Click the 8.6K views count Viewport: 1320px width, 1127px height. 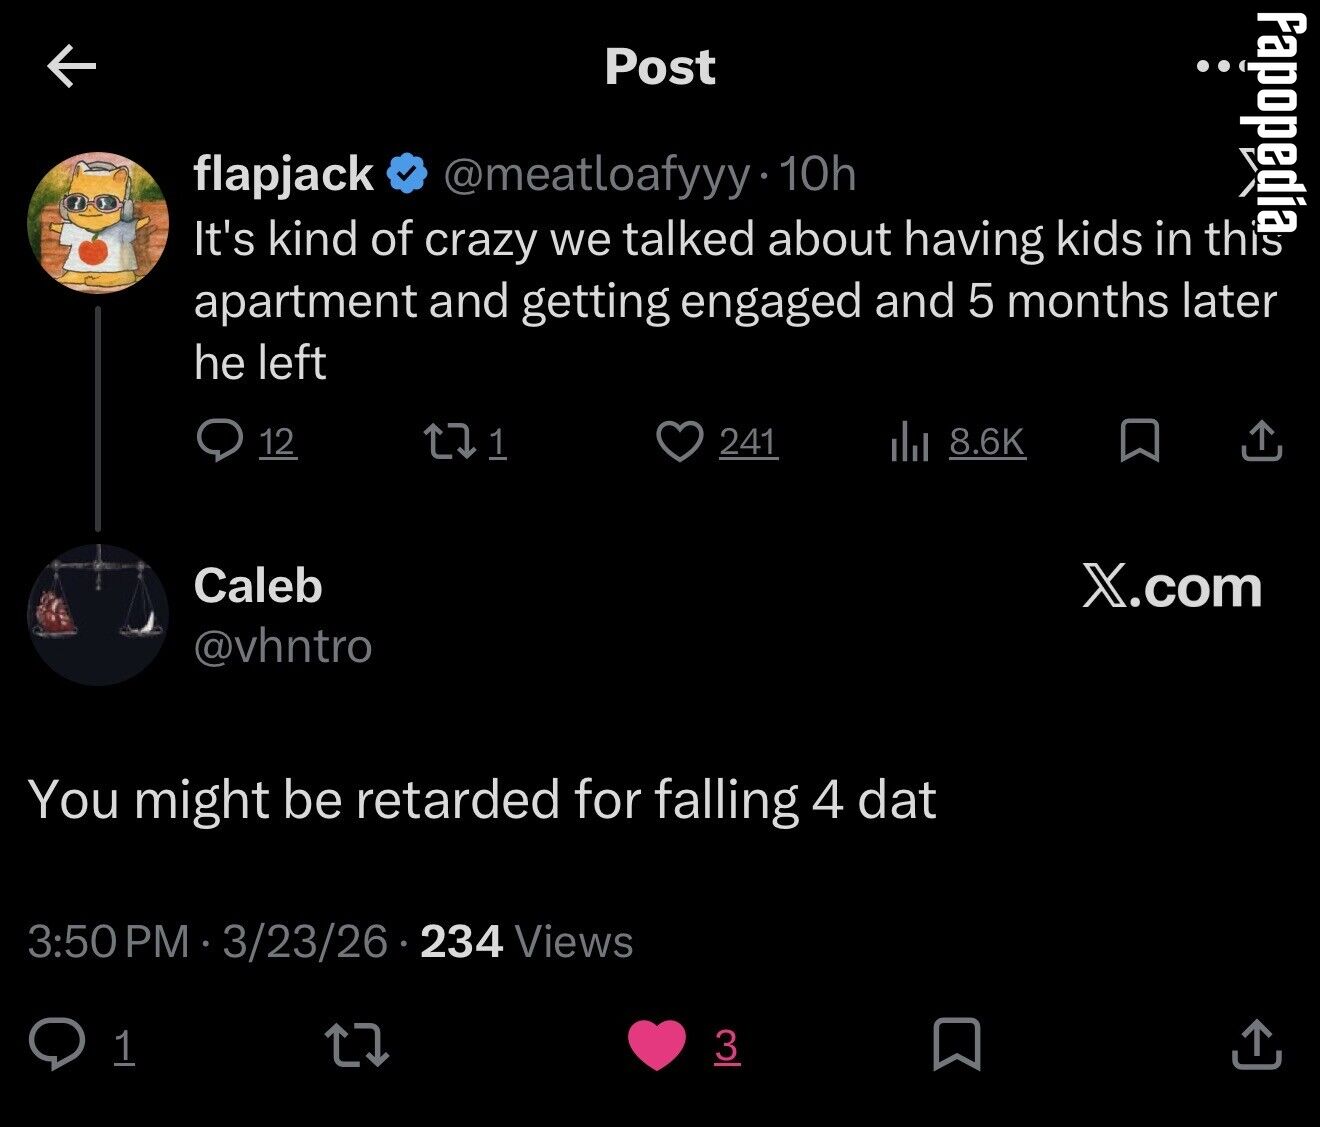coord(987,441)
